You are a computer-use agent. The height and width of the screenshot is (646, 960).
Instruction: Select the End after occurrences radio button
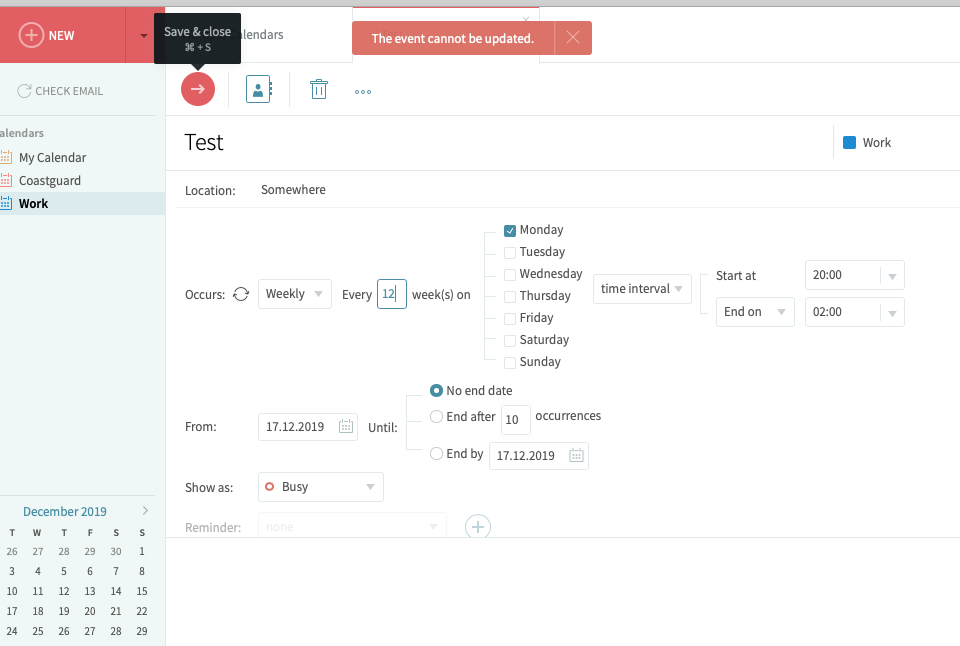click(x=437, y=416)
